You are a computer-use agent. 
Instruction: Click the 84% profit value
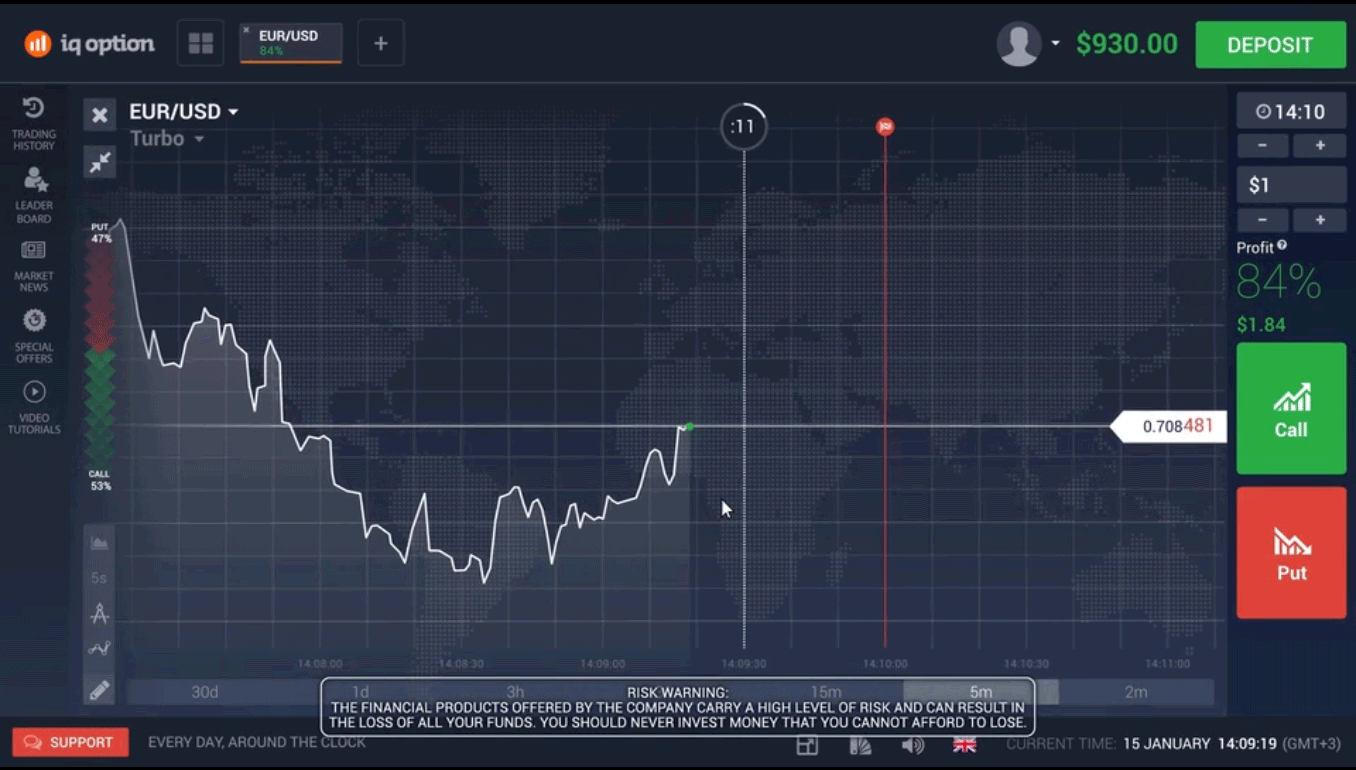pyautogui.click(x=1278, y=282)
